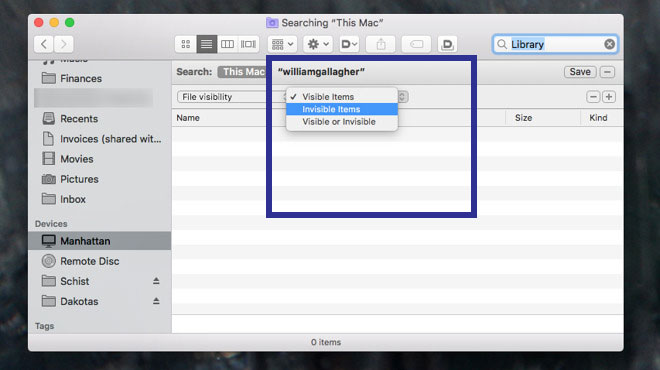The height and width of the screenshot is (370, 660).
Task: Select This Mac search scope
Action: (242, 72)
